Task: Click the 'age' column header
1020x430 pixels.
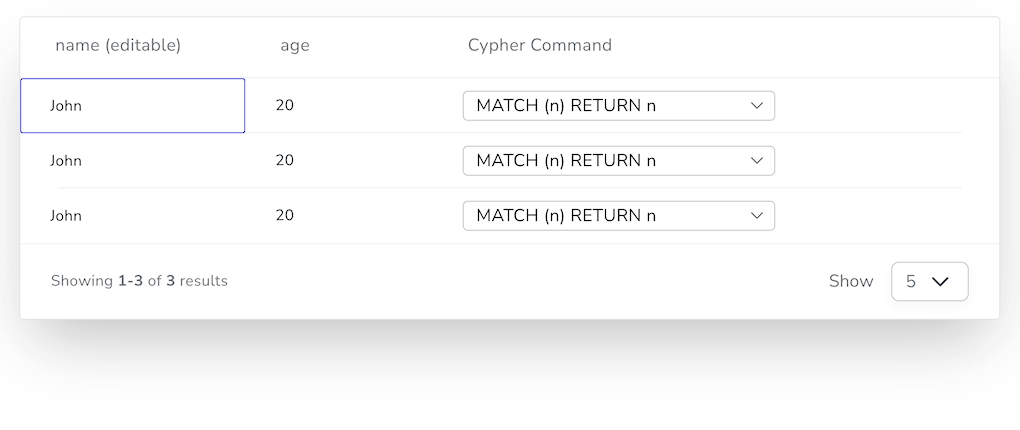Action: click(x=295, y=45)
